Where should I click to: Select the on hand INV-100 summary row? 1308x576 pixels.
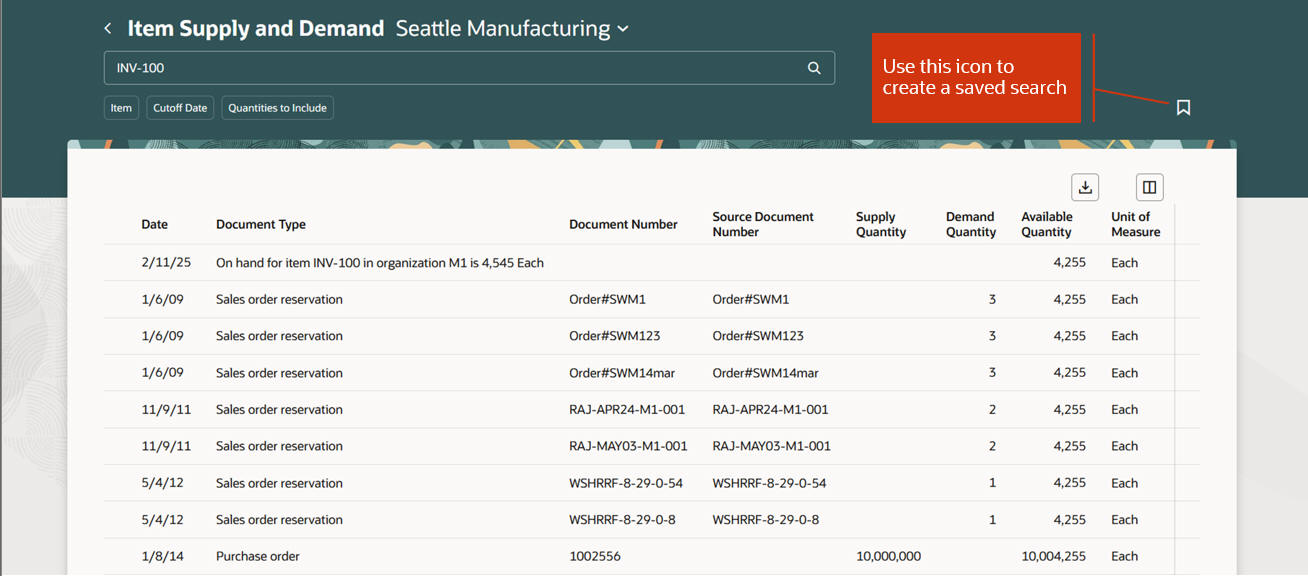click(379, 263)
